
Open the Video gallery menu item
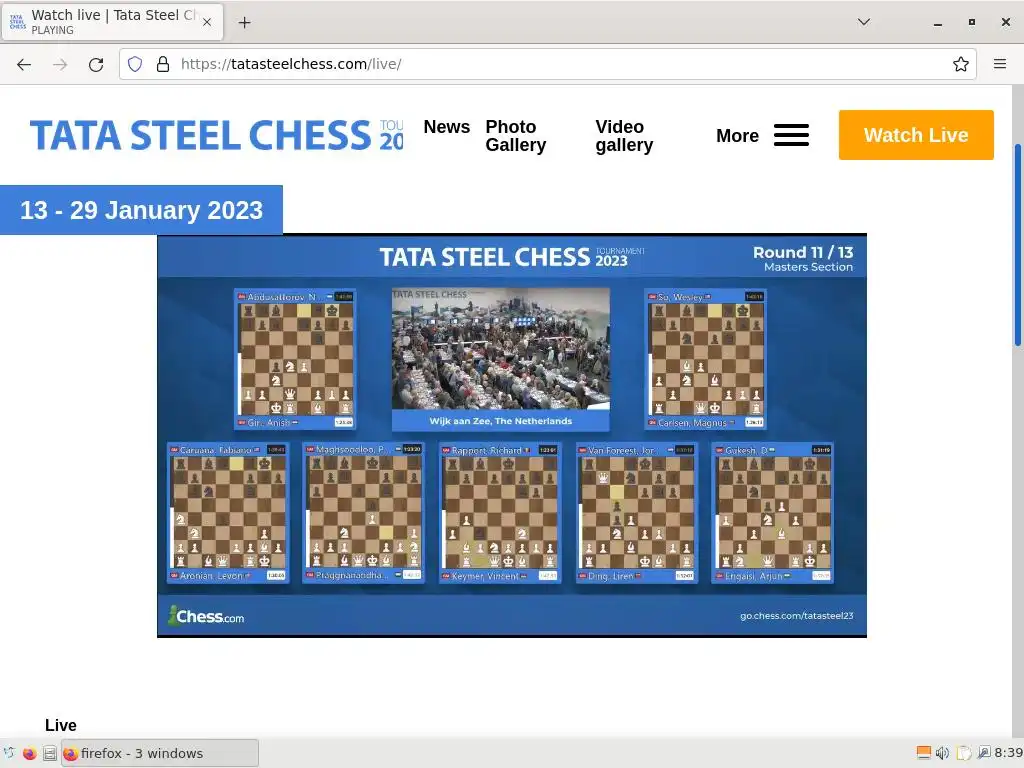[x=624, y=136]
